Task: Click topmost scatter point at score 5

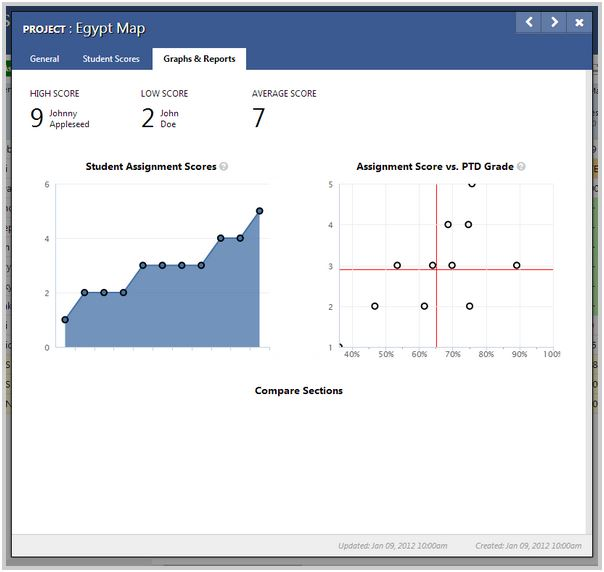Action: pyautogui.click(x=472, y=184)
